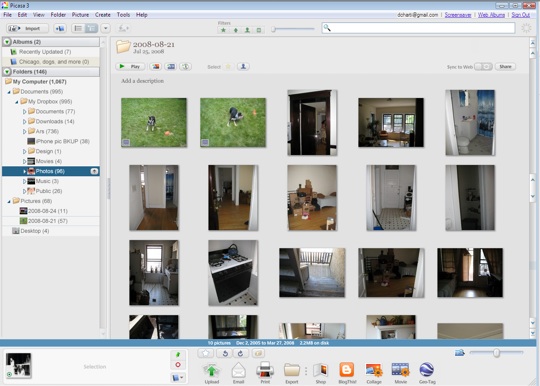
Task: Toggle the Sync to Web switch
Action: coord(483,66)
